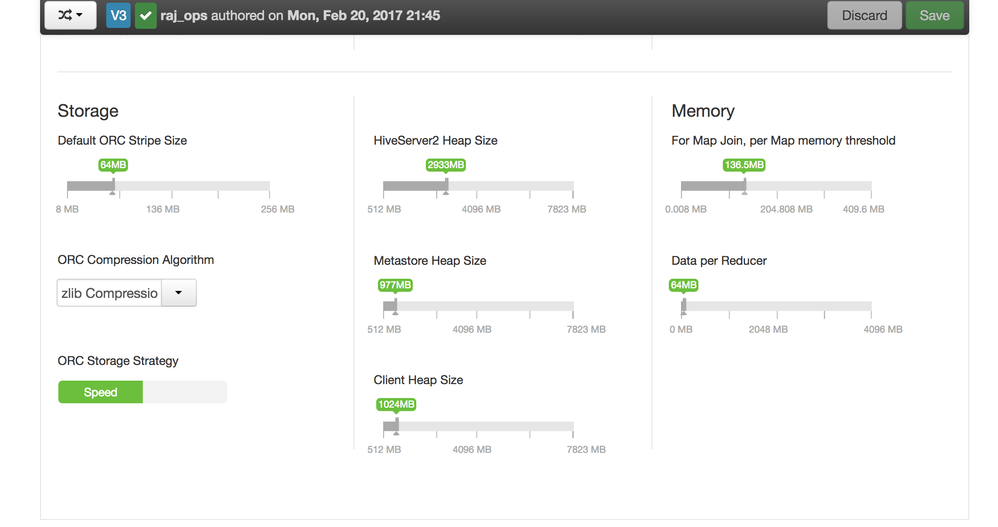The width and height of the screenshot is (998, 527).
Task: Select Speed for ORC Storage Strategy
Action: click(x=101, y=393)
